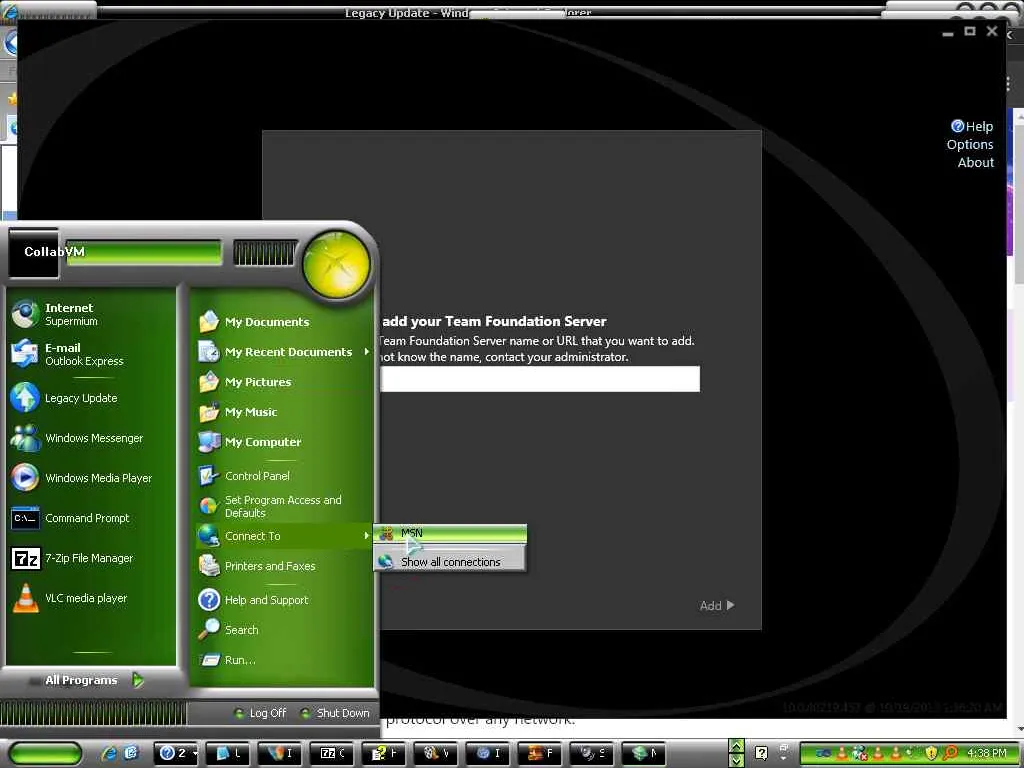Click the orange magnifier tray icon
The height and width of the screenshot is (768, 1024).
950,754
